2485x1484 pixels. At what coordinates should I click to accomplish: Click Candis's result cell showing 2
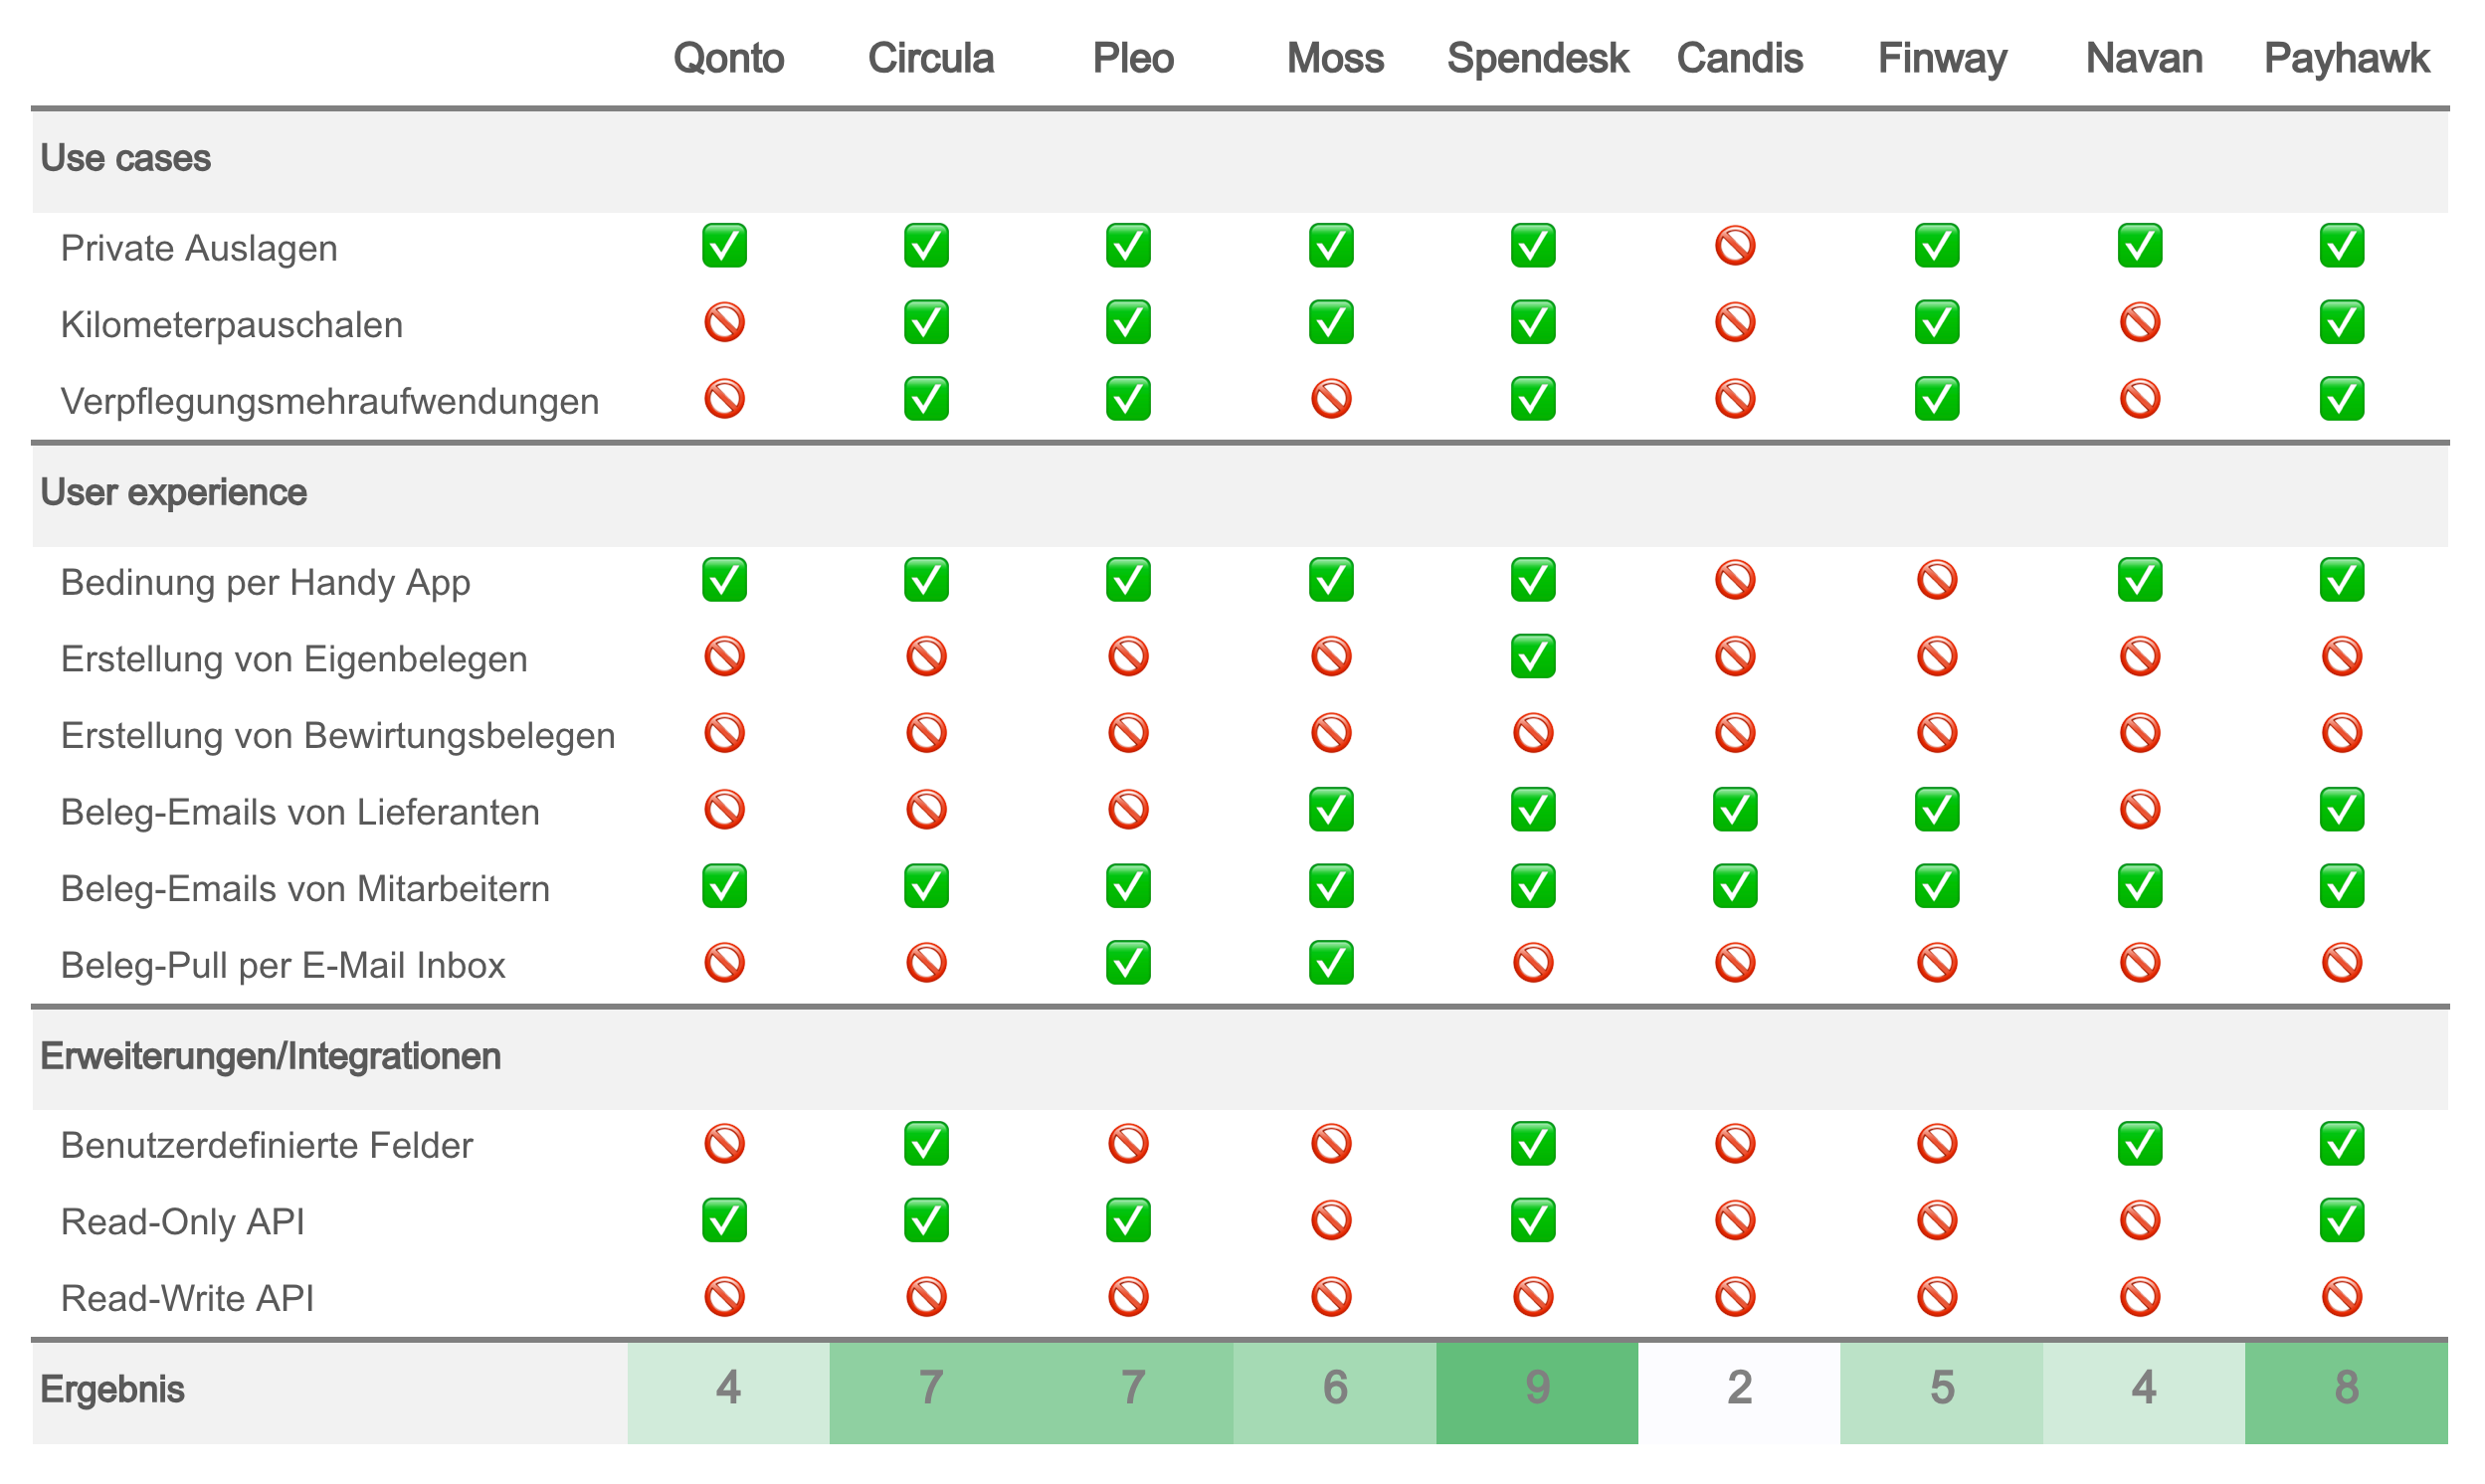[1739, 1388]
